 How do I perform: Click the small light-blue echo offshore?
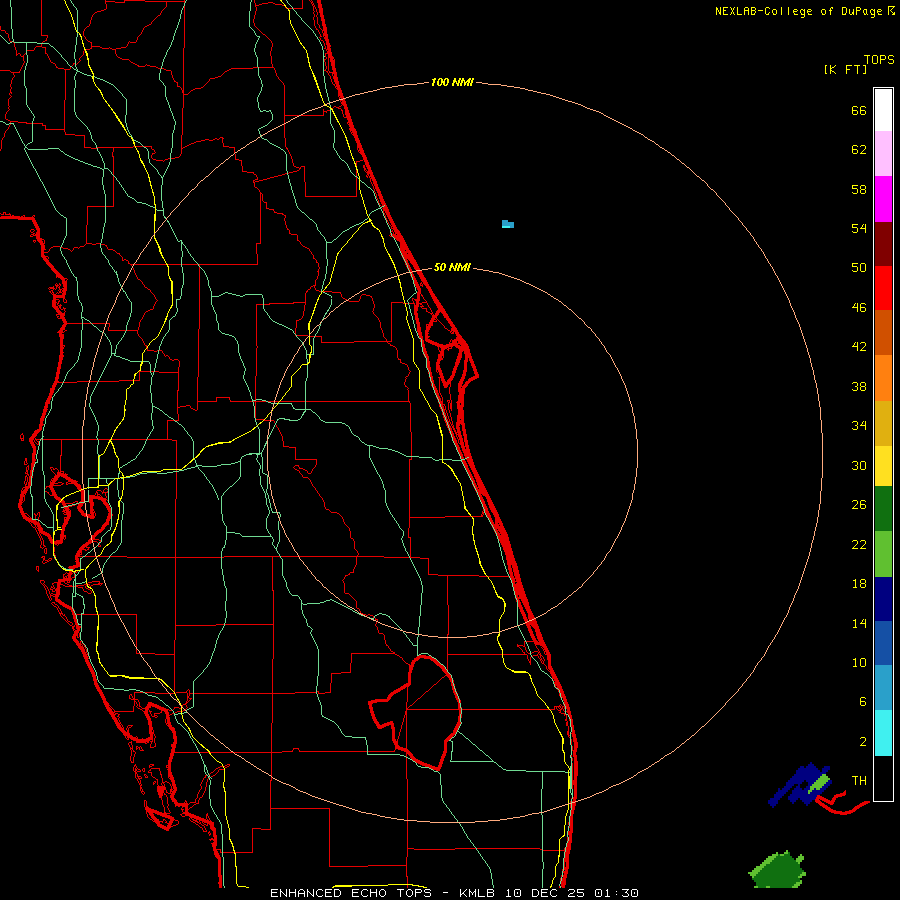507,224
